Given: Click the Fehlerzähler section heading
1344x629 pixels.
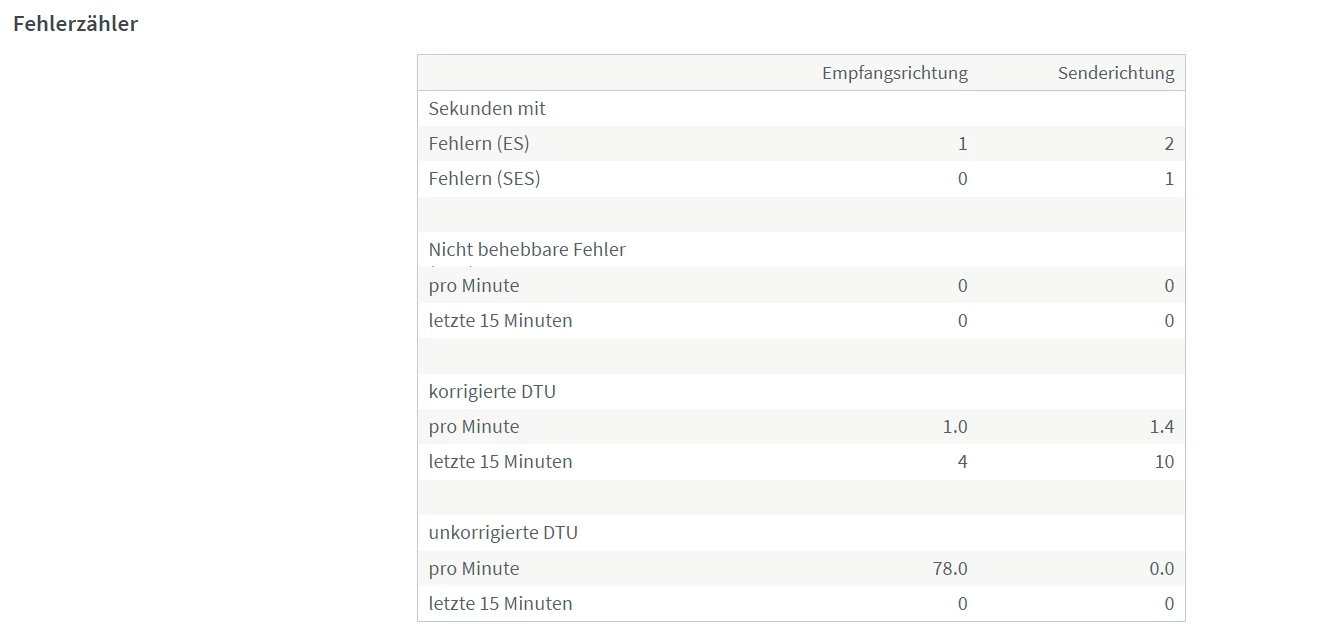Looking at the screenshot, I should pos(75,24).
